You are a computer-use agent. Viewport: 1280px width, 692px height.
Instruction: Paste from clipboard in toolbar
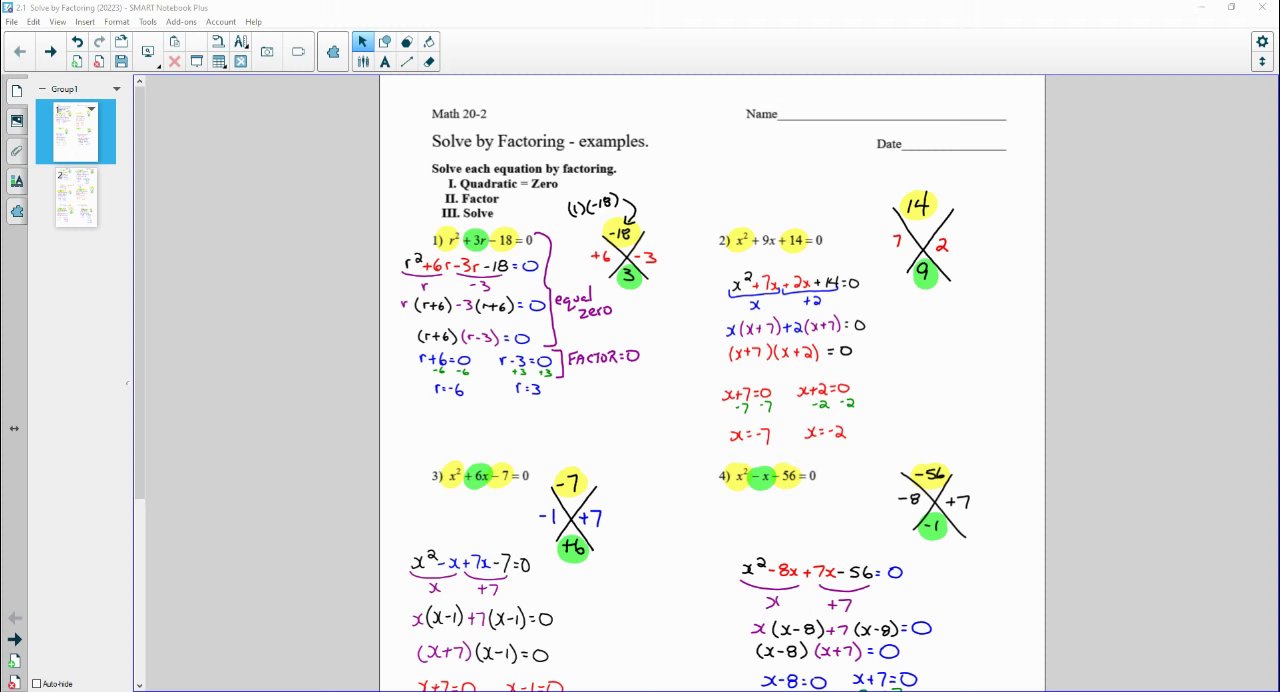(x=174, y=42)
